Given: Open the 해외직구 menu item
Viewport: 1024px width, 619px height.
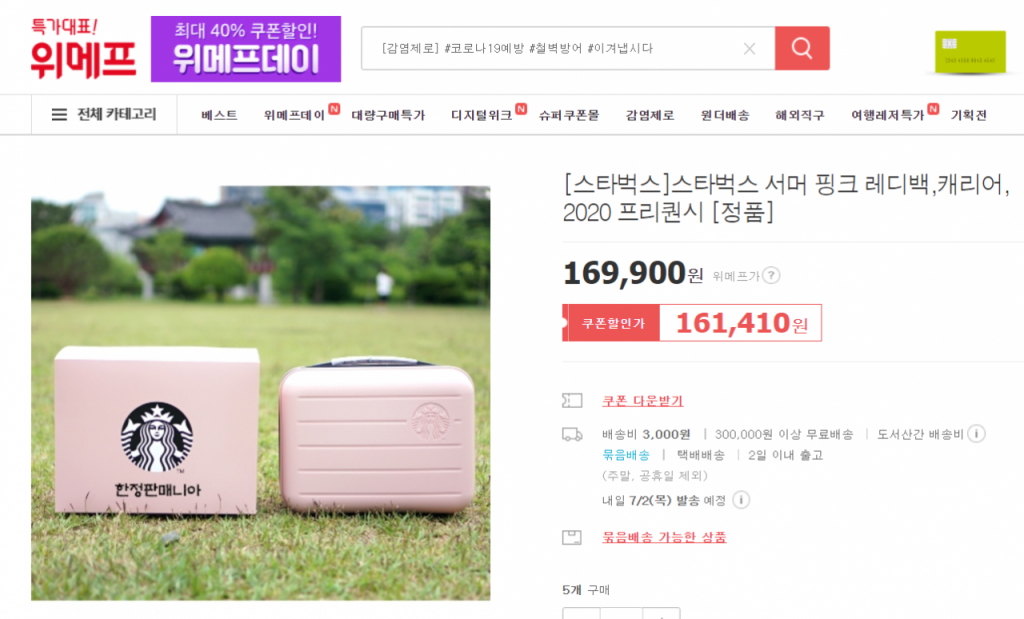Looking at the screenshot, I should (800, 116).
